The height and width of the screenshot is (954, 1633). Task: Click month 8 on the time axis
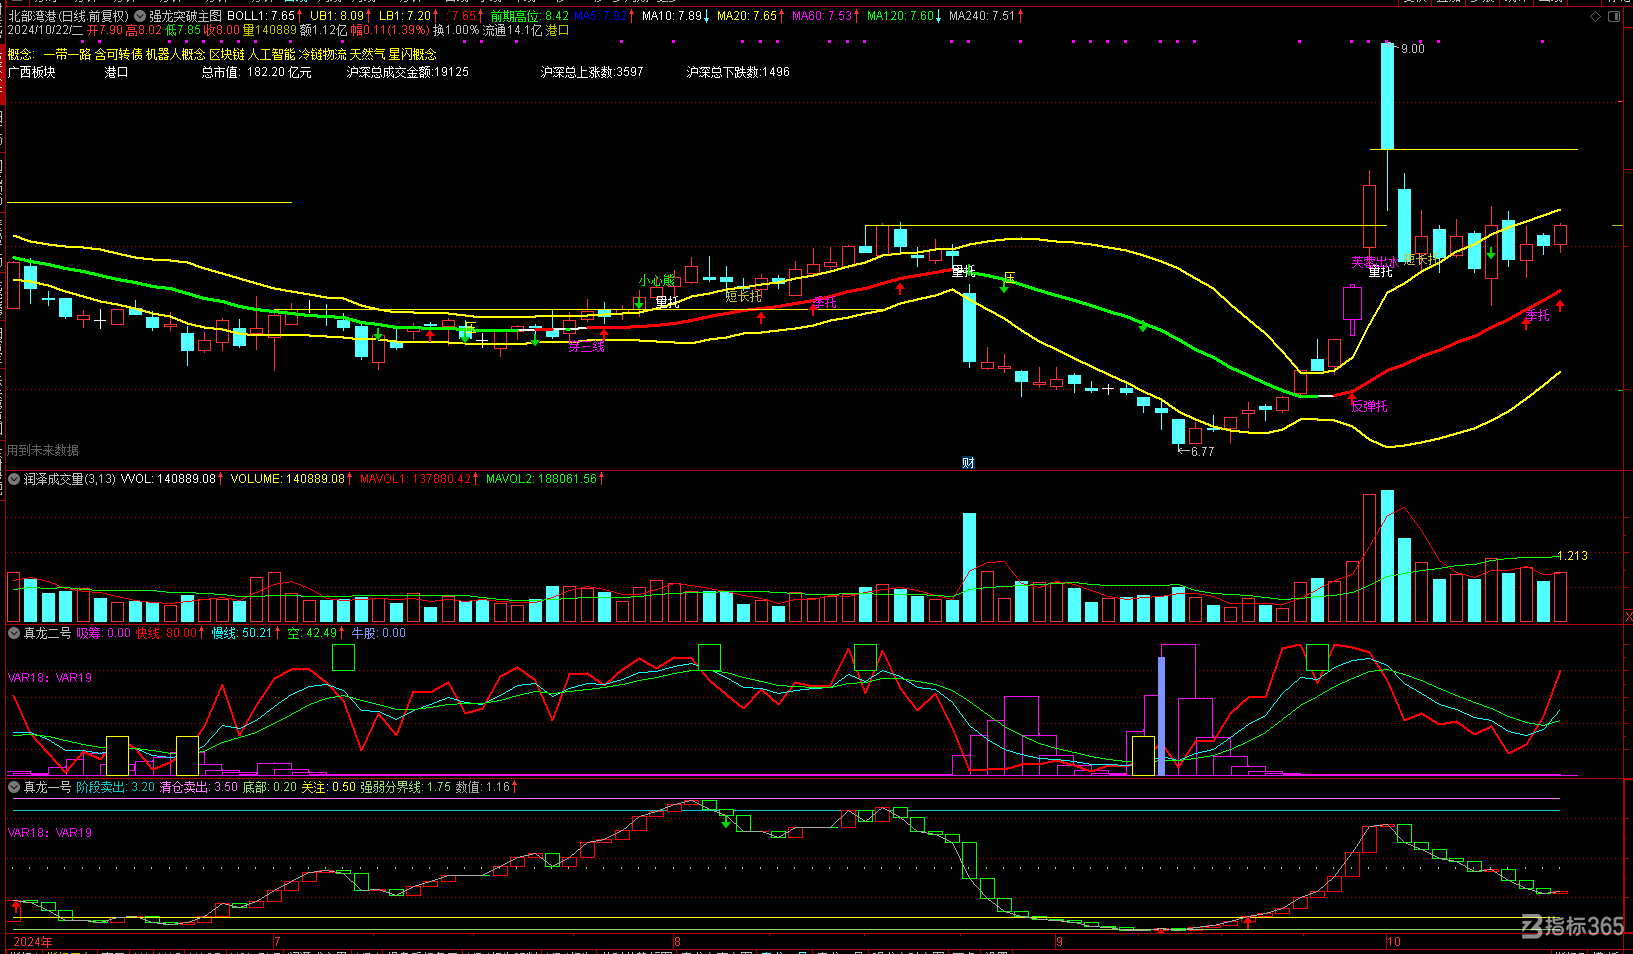pos(677,942)
